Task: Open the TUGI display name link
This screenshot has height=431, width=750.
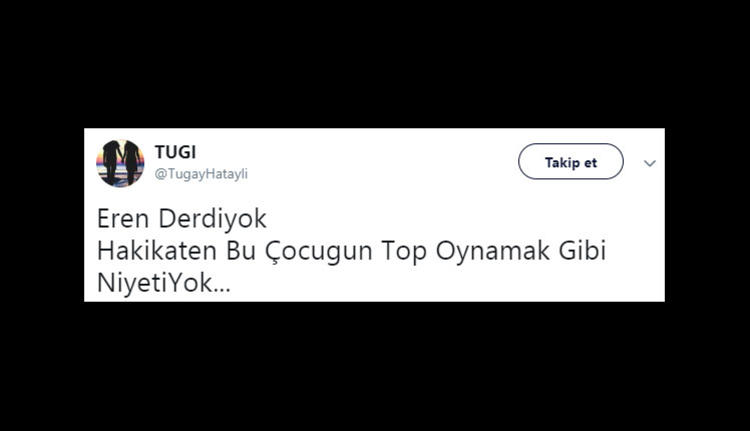Action: point(175,152)
